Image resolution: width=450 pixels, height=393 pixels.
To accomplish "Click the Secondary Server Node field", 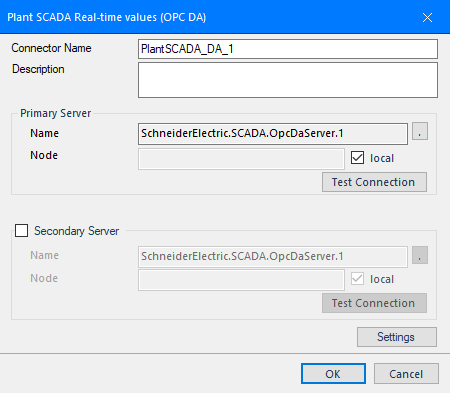I will (x=241, y=280).
